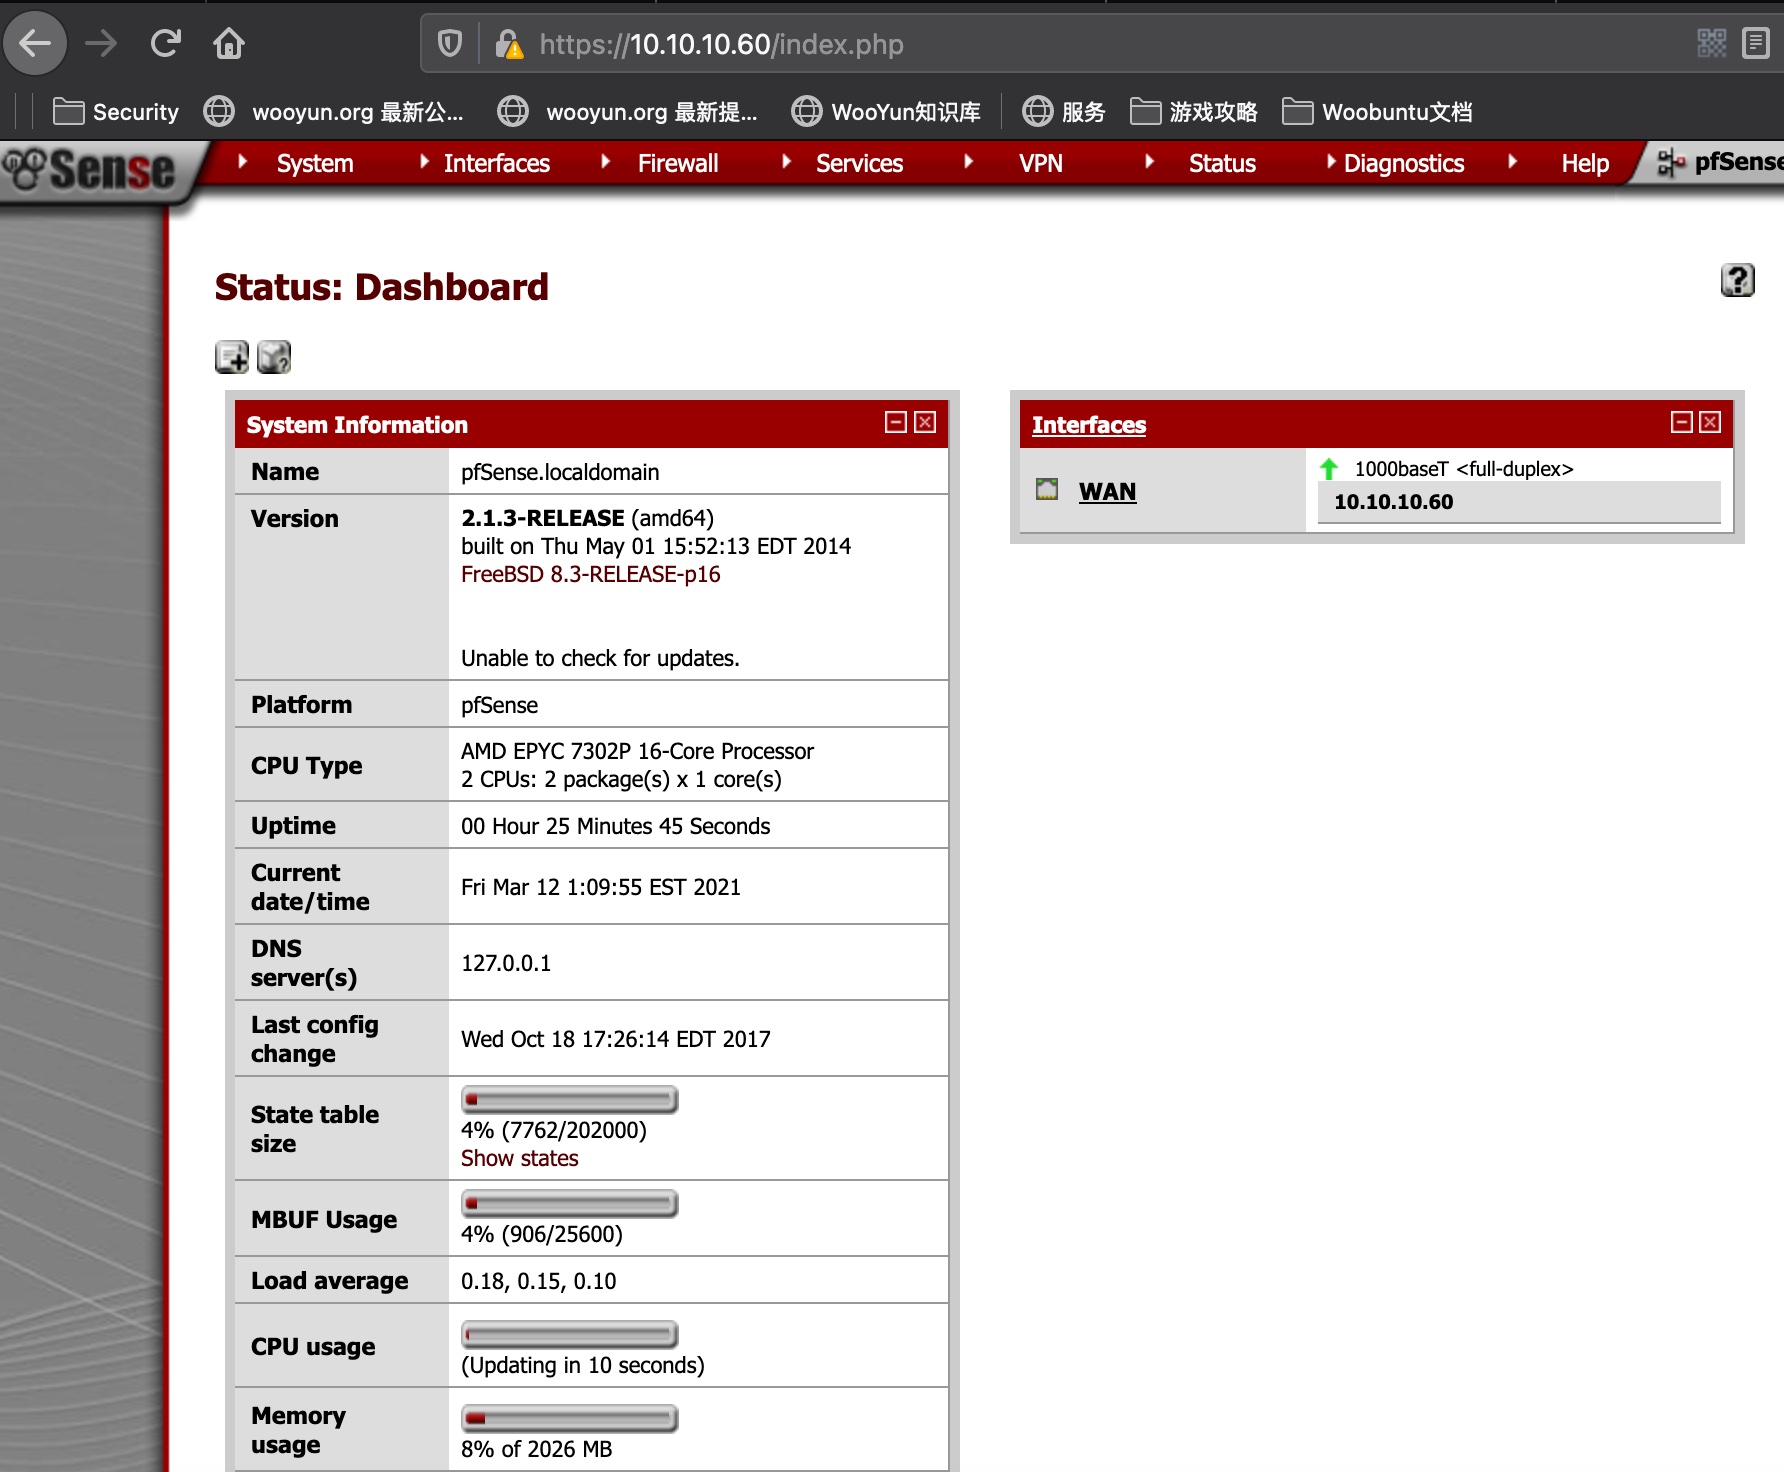This screenshot has width=1784, height=1472.
Task: Open the WooYun知识库 bookmark
Action: [886, 111]
